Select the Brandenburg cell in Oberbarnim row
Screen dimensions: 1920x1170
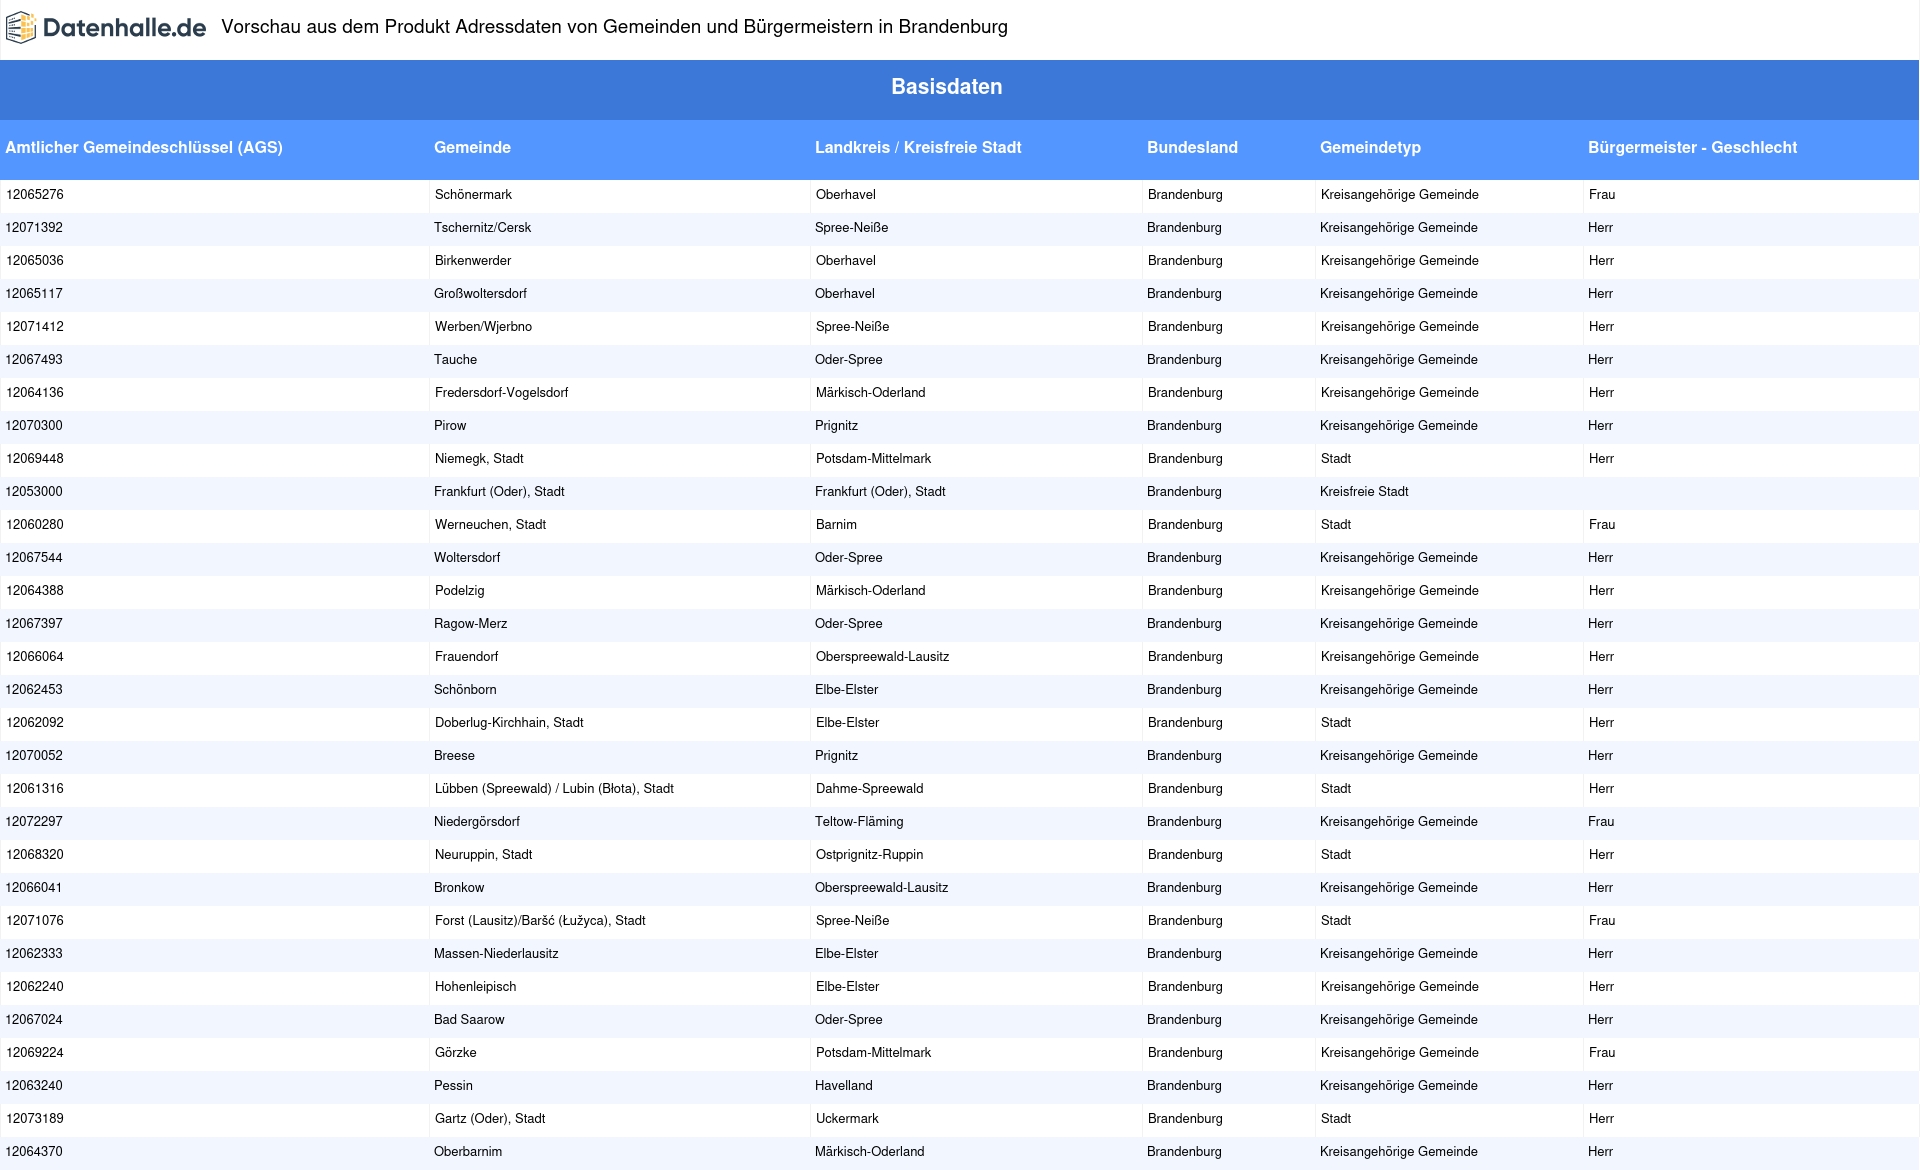tap(1228, 1152)
